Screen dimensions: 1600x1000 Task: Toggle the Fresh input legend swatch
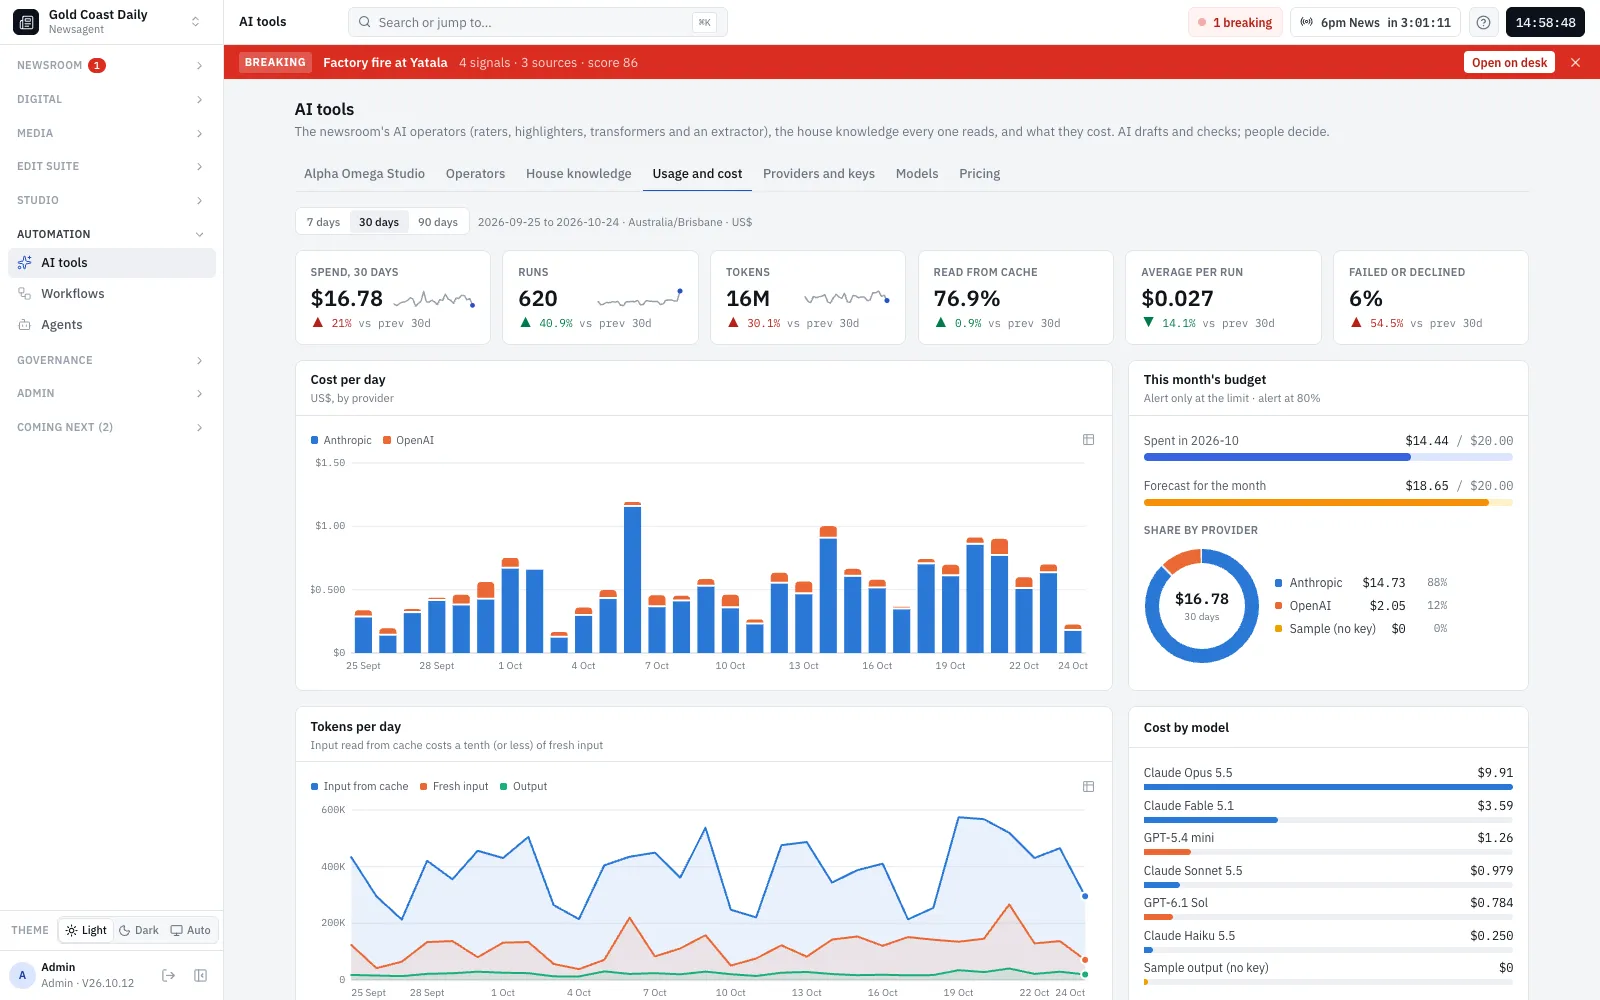(x=424, y=786)
